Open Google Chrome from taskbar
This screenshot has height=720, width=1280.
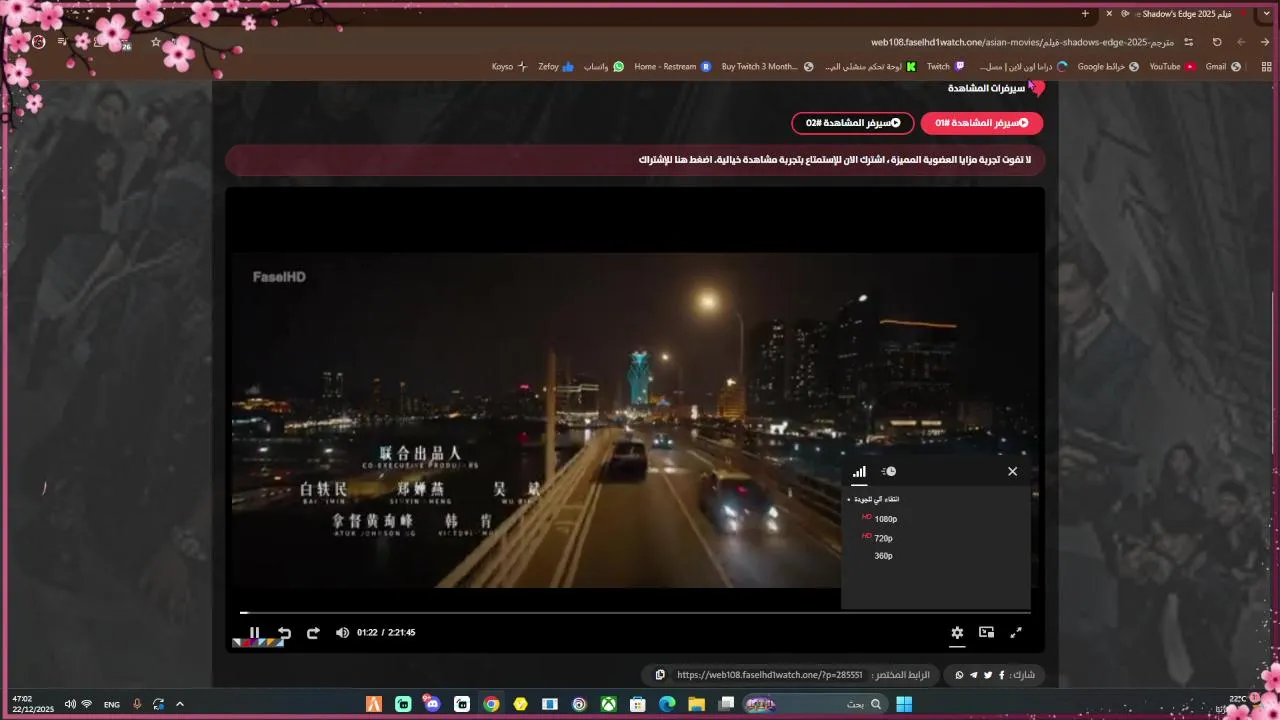tap(491, 704)
